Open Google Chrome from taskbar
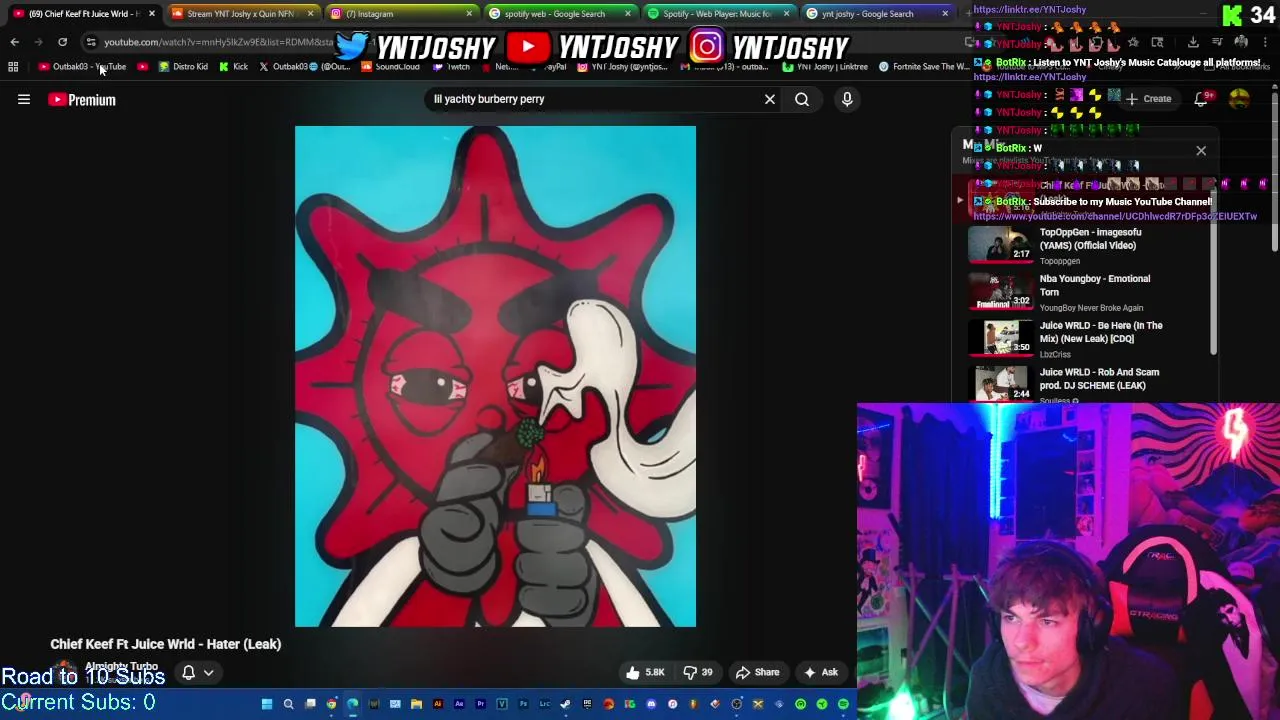Screen dimensions: 1280x720 tap(331, 704)
